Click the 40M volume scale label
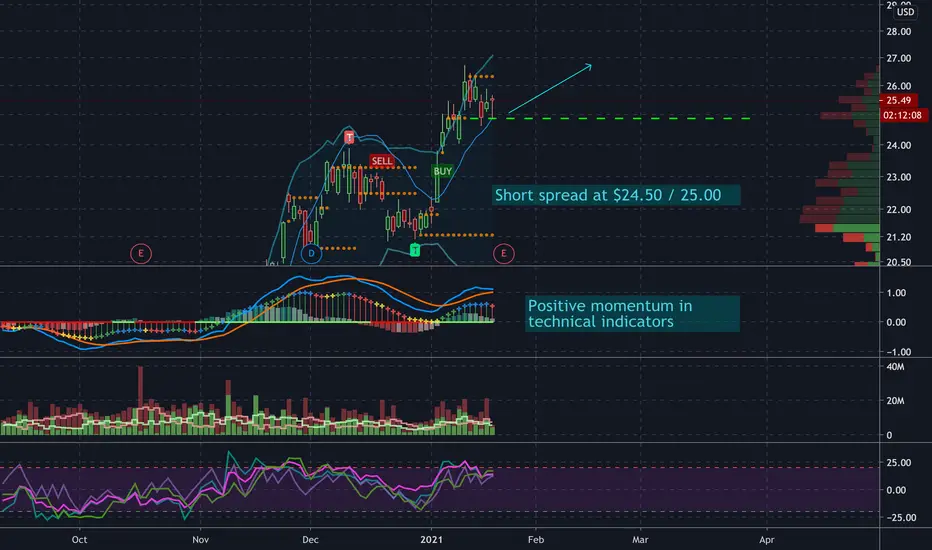Viewport: 932px width, 550px height. (x=895, y=367)
